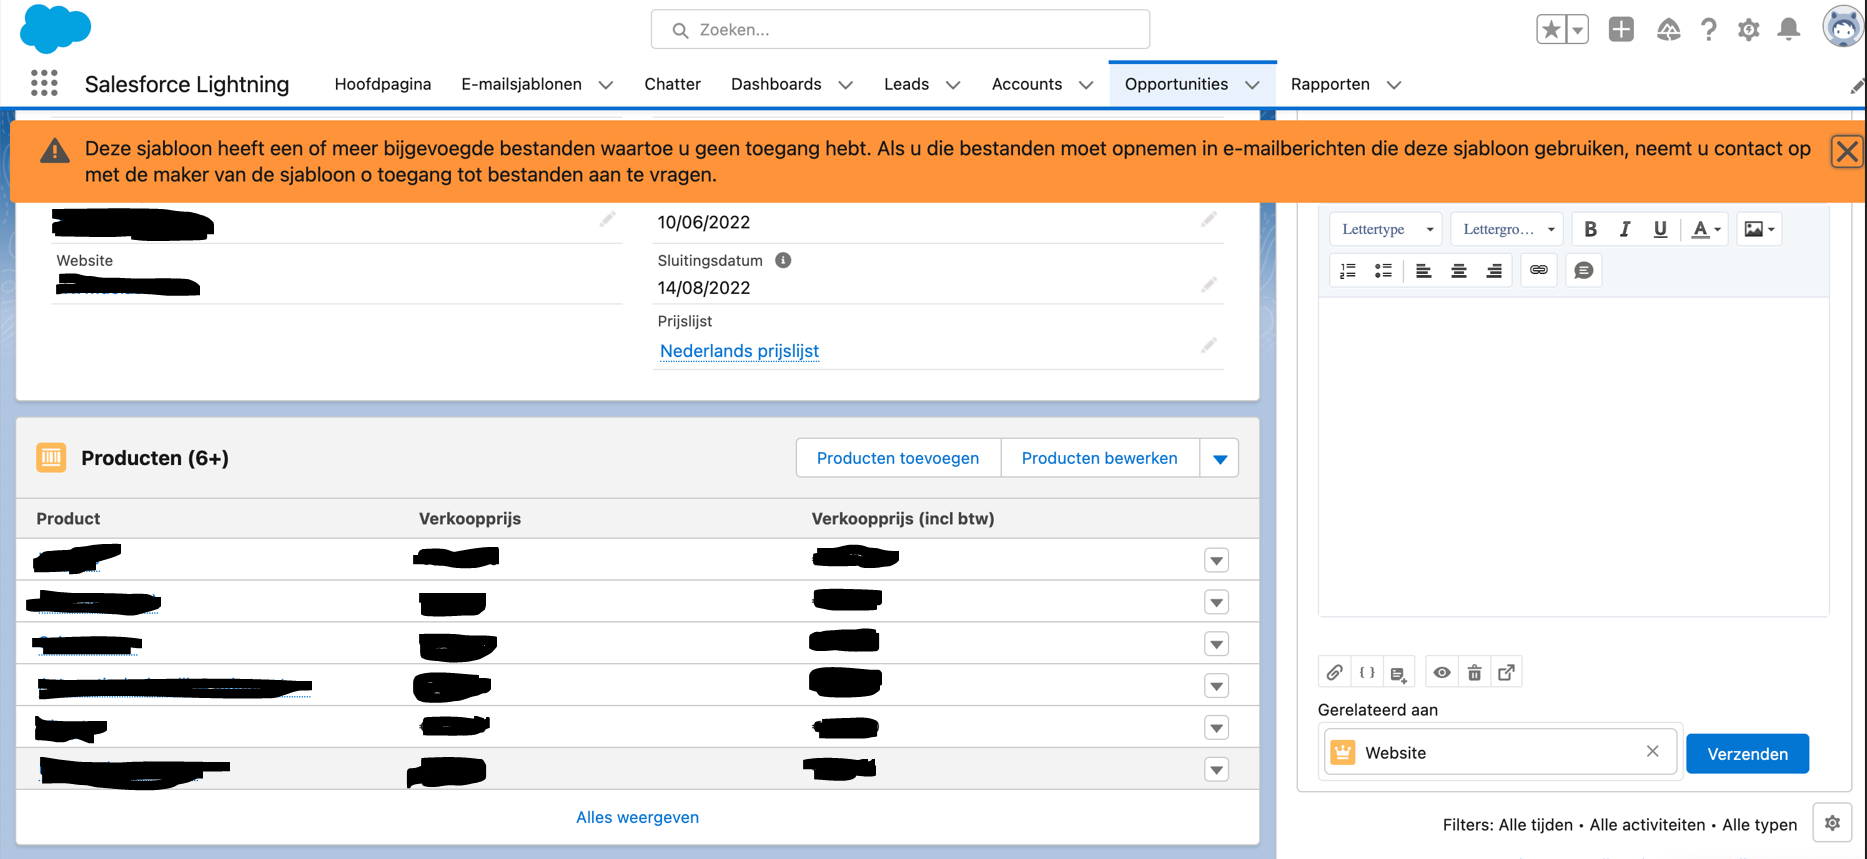
Task: Open the Dashboards tab
Action: (776, 84)
